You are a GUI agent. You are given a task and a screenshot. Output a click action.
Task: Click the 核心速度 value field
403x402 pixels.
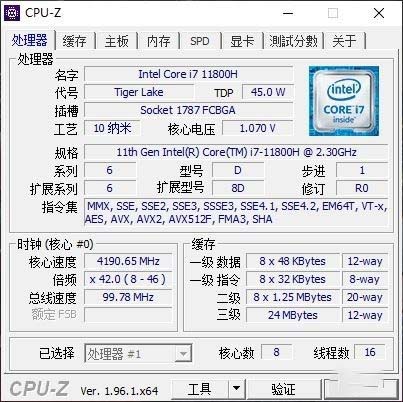pos(128,261)
